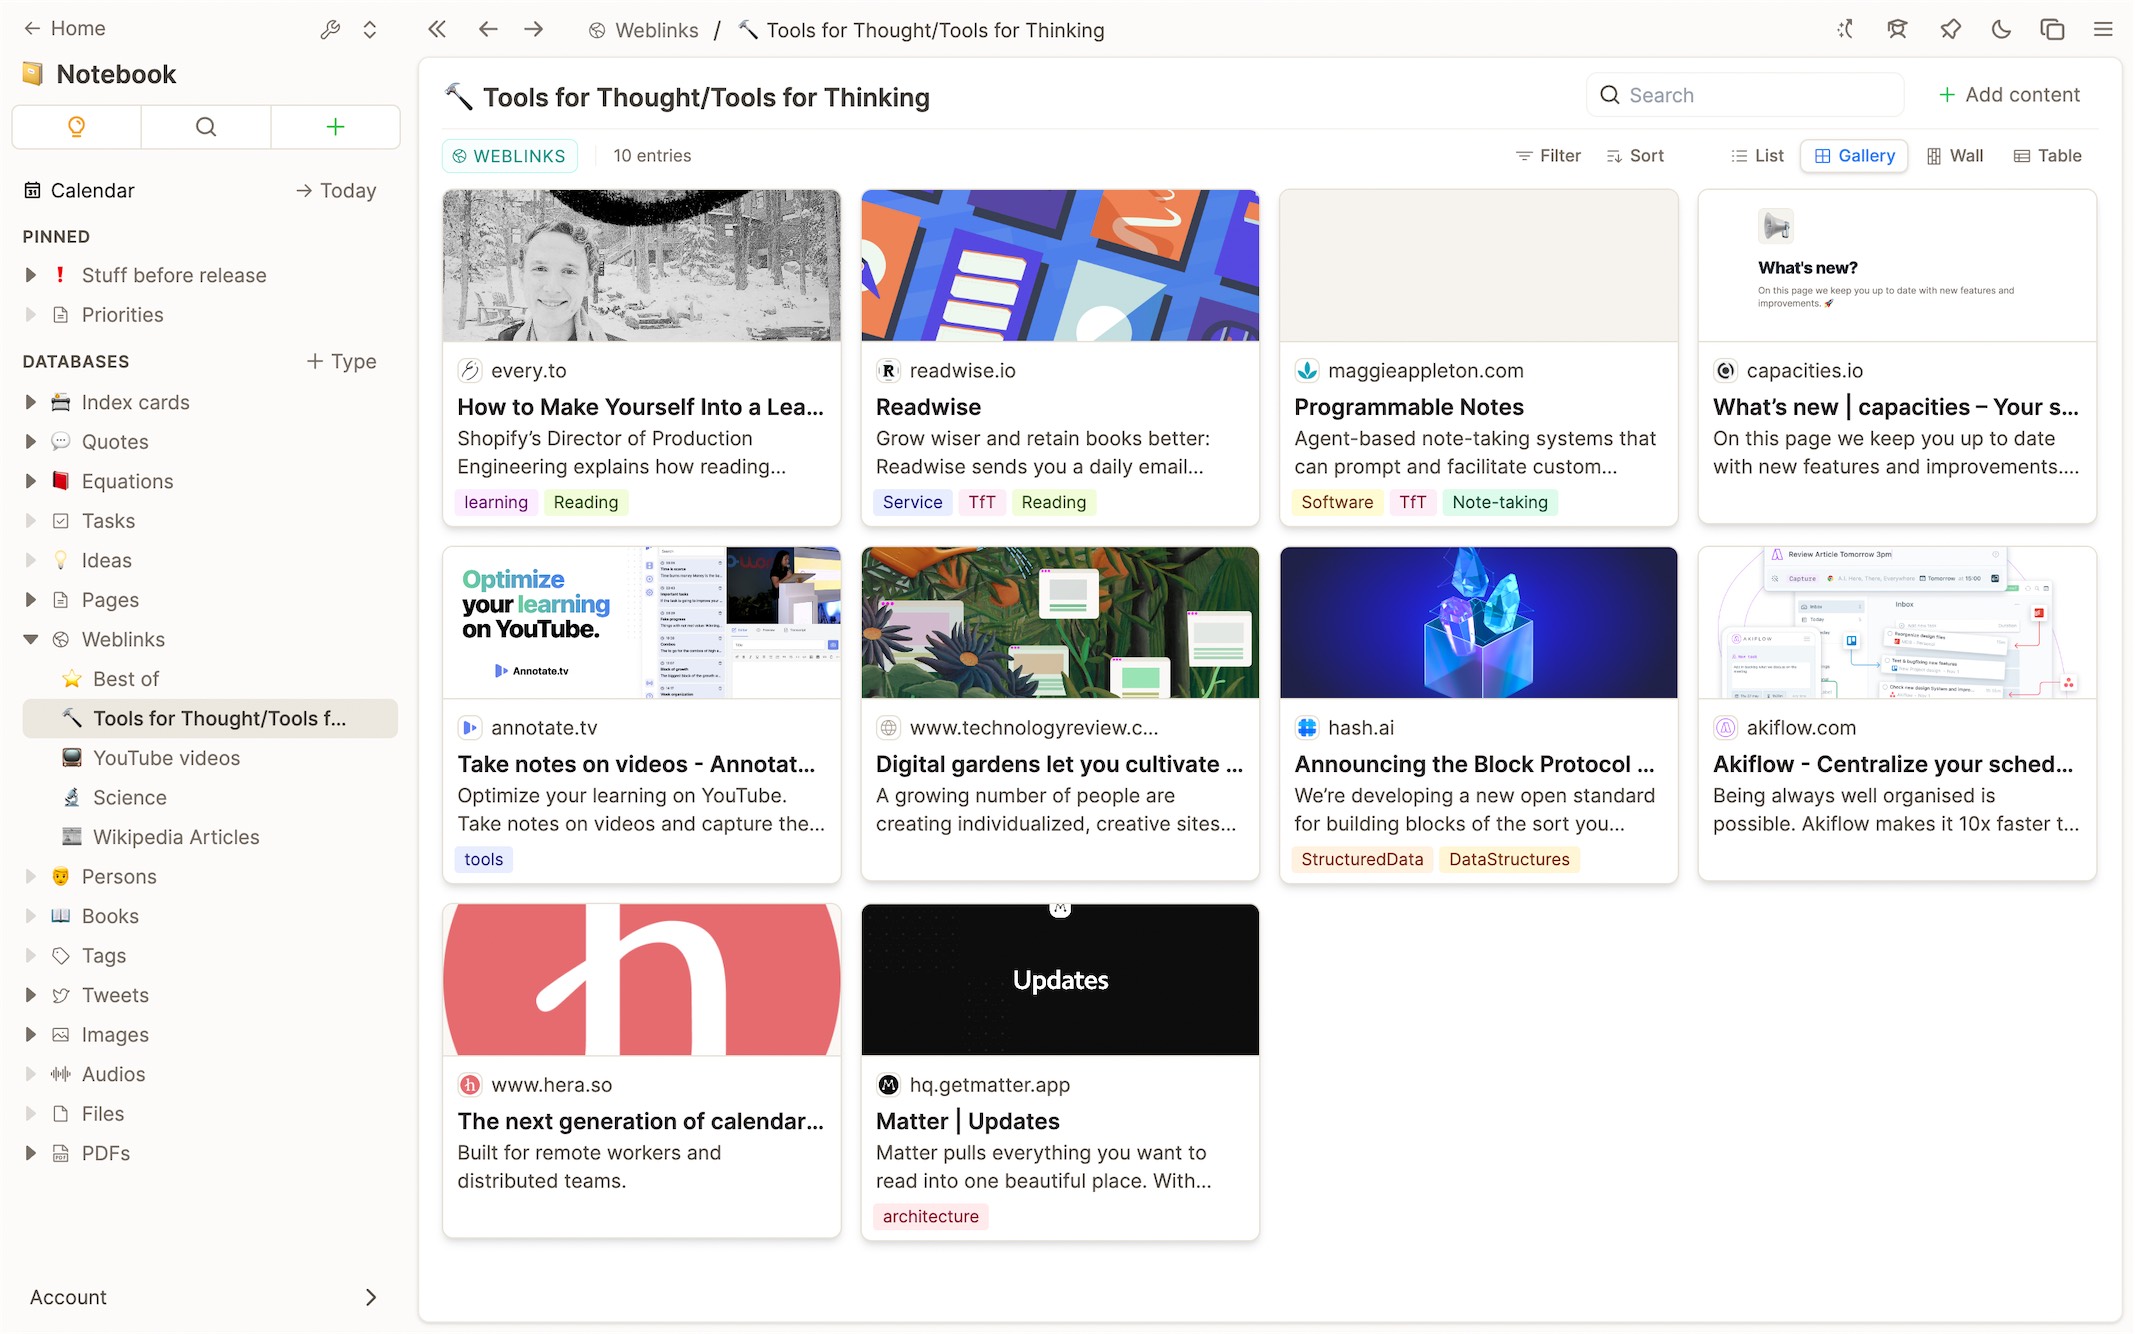Collapse the sidebar with double-chevron icon

click(x=437, y=29)
